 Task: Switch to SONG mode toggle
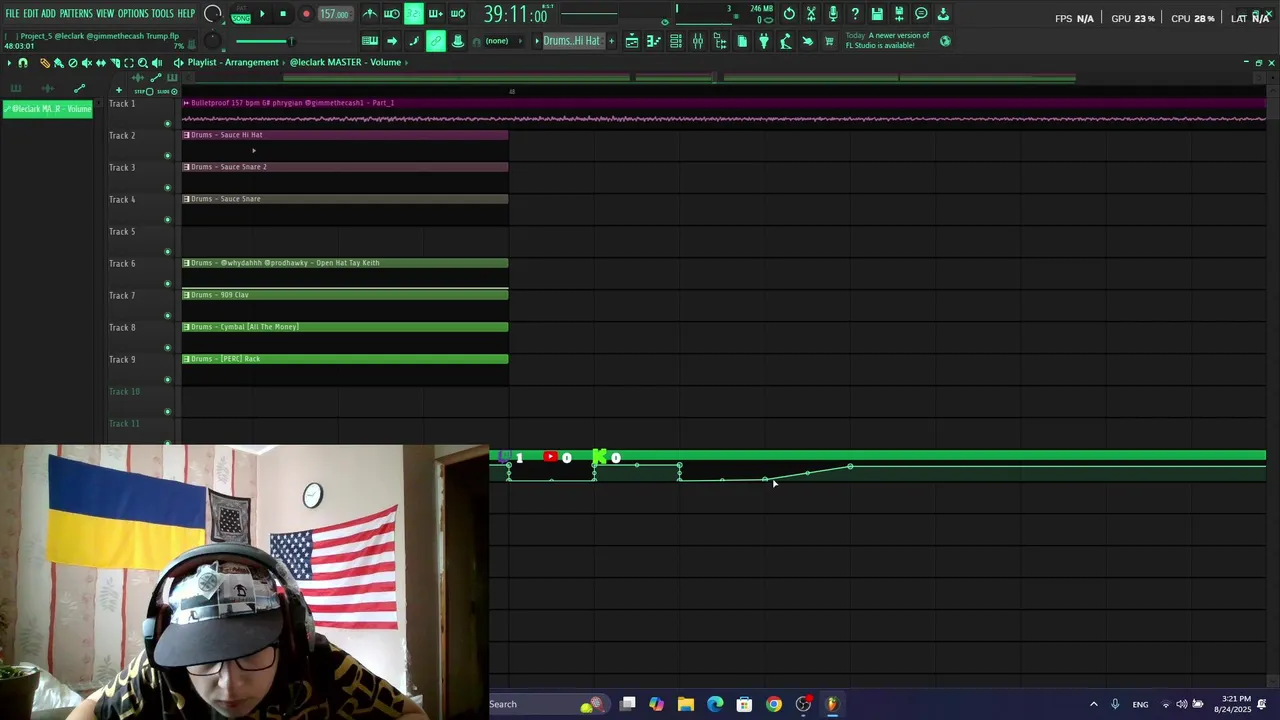[241, 18]
